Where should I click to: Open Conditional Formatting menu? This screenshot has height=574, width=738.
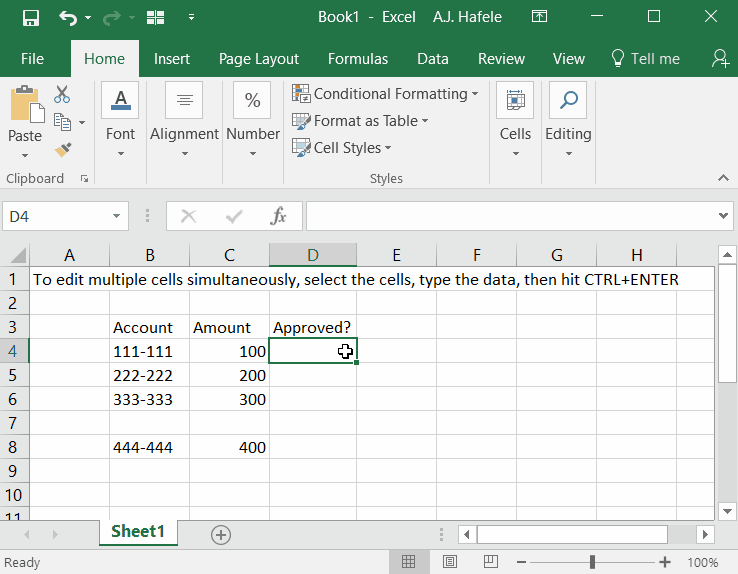point(385,94)
